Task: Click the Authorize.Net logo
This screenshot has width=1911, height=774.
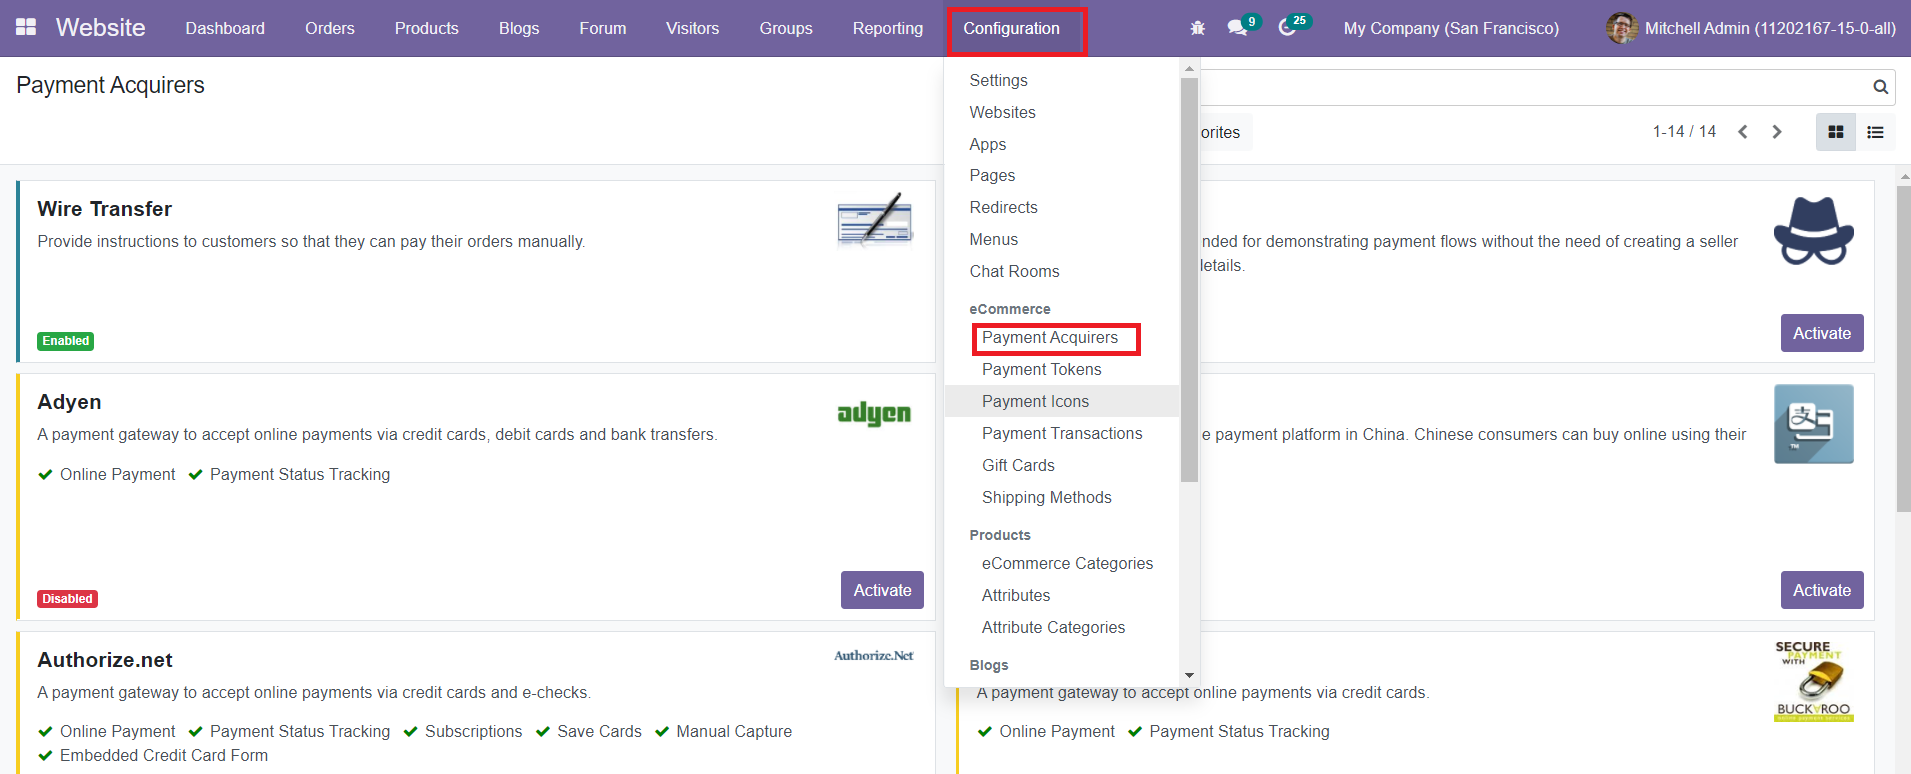Action: click(x=874, y=656)
